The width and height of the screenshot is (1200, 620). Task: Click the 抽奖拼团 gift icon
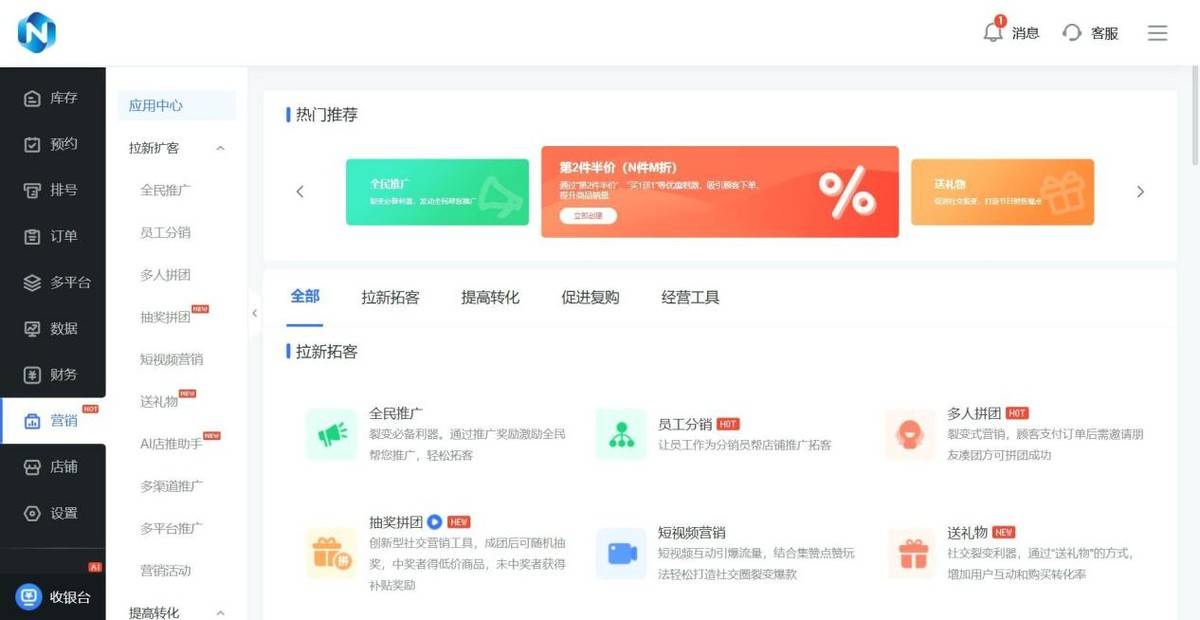(x=331, y=553)
